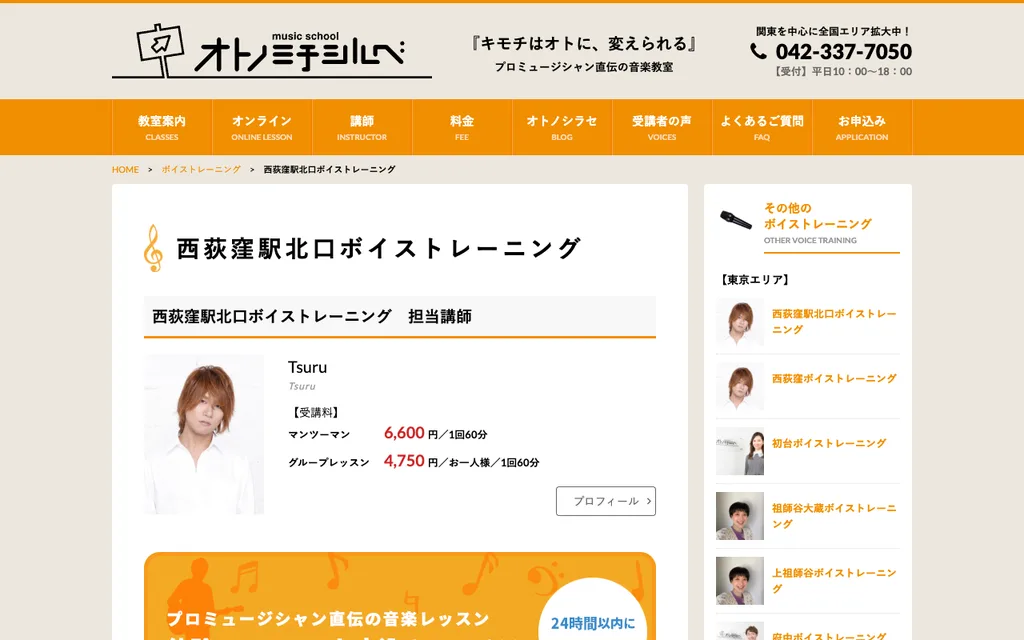Click the 【東京エリア】 area label
The width and height of the screenshot is (1024, 640).
(x=755, y=280)
